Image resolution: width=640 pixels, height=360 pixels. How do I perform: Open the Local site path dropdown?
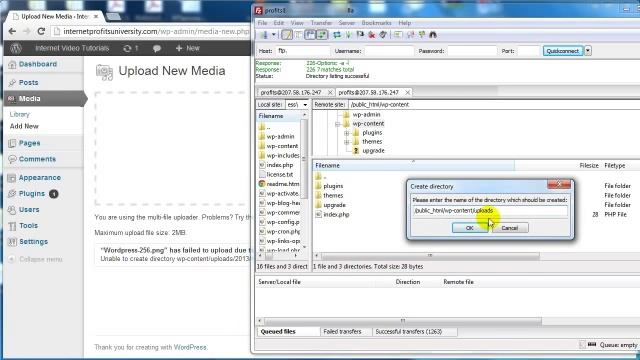click(305, 105)
